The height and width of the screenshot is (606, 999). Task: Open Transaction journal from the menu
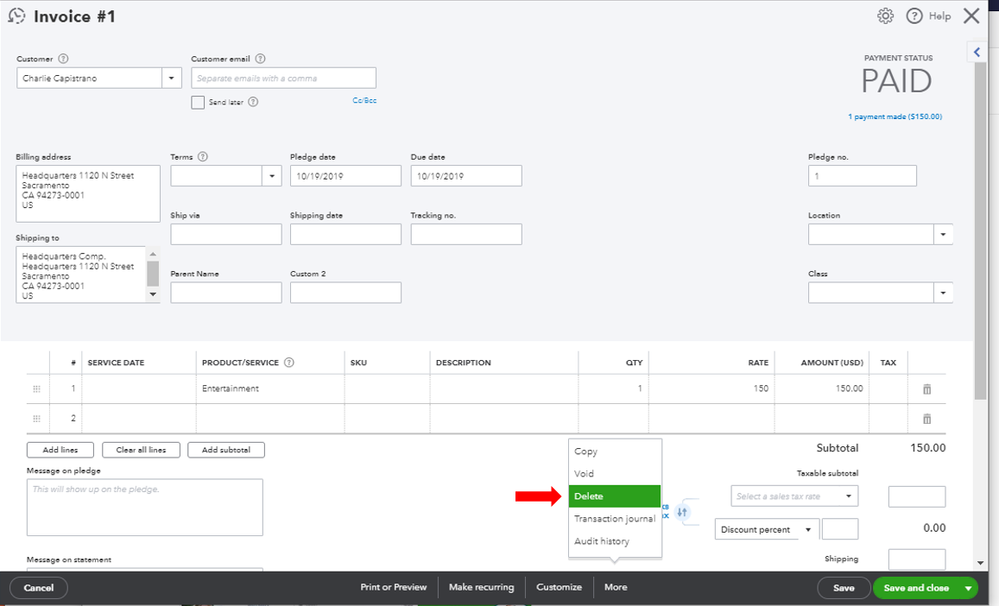(614, 519)
